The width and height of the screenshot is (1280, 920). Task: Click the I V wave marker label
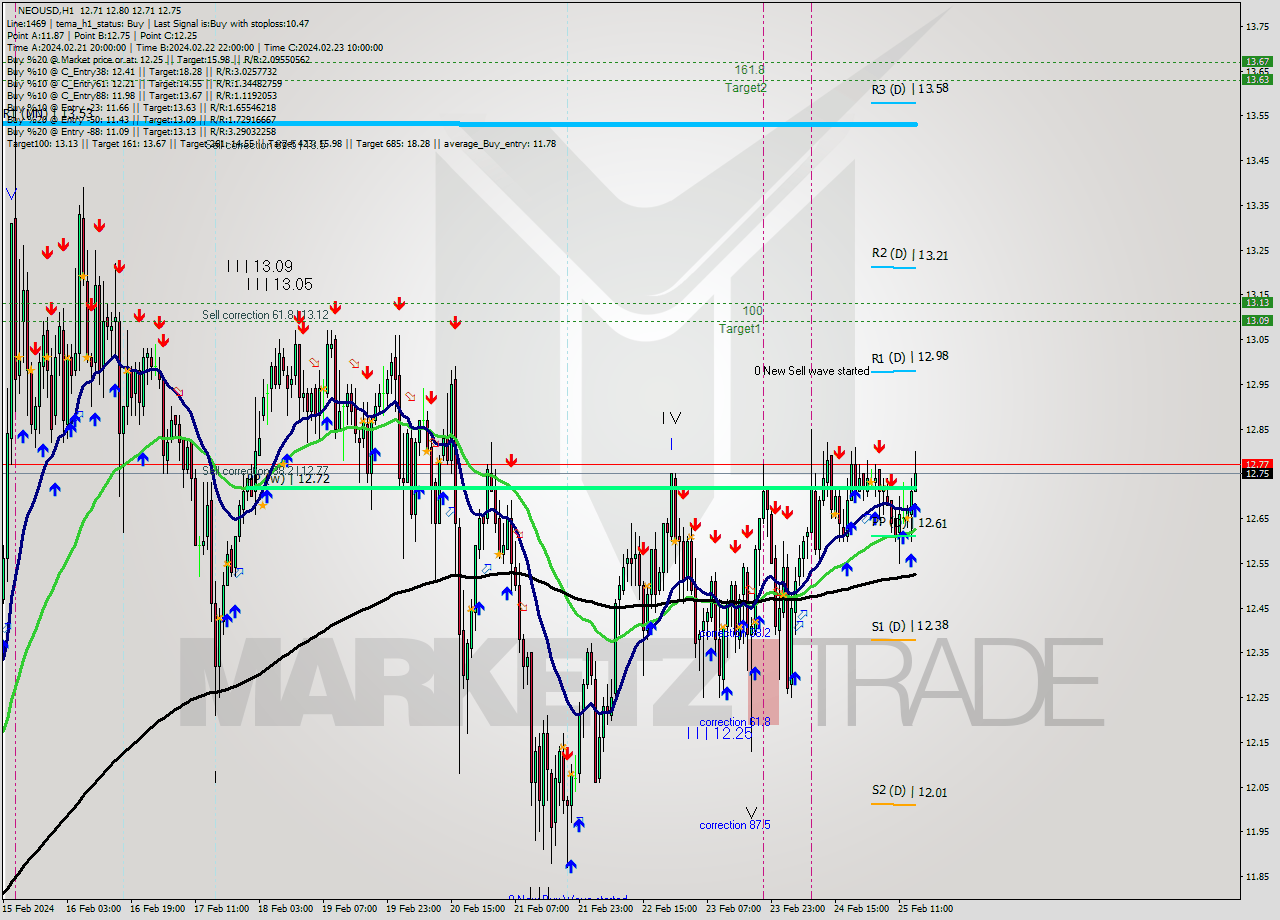[x=671, y=418]
